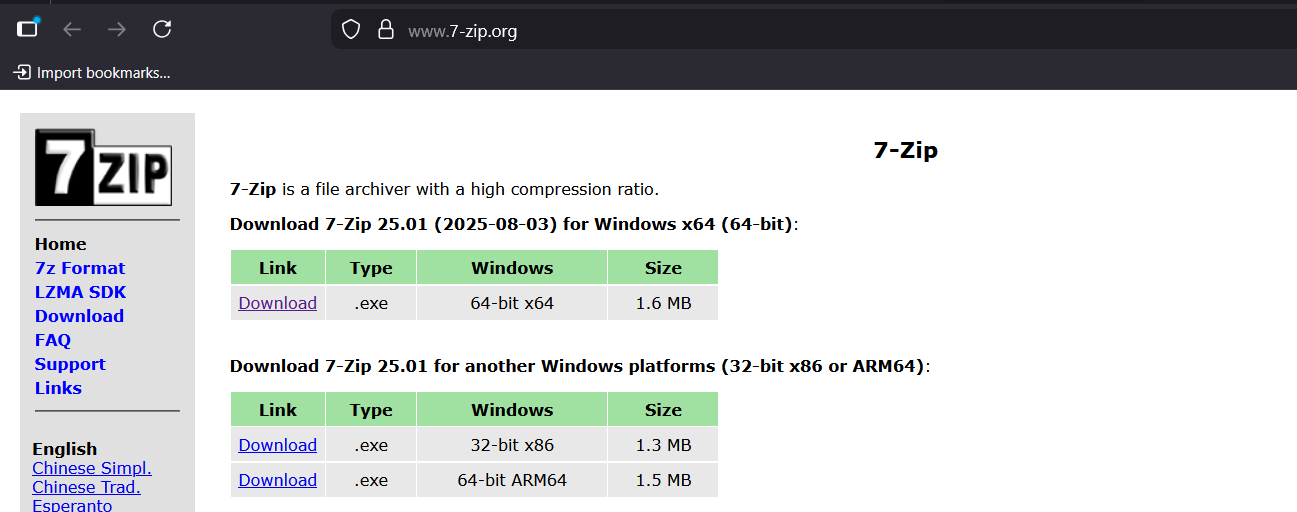Download the 64-bit ARM64 installer
Image resolution: width=1297 pixels, height=512 pixels.
(x=277, y=480)
